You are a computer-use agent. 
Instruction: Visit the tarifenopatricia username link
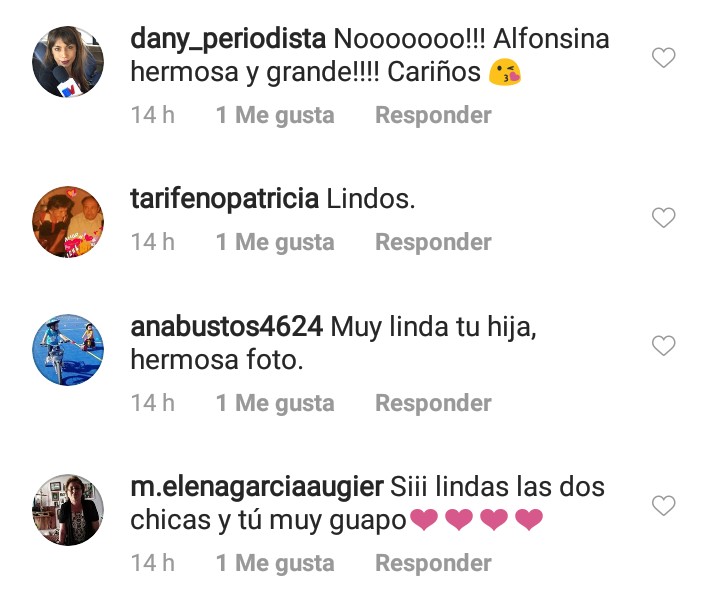pos(225,199)
